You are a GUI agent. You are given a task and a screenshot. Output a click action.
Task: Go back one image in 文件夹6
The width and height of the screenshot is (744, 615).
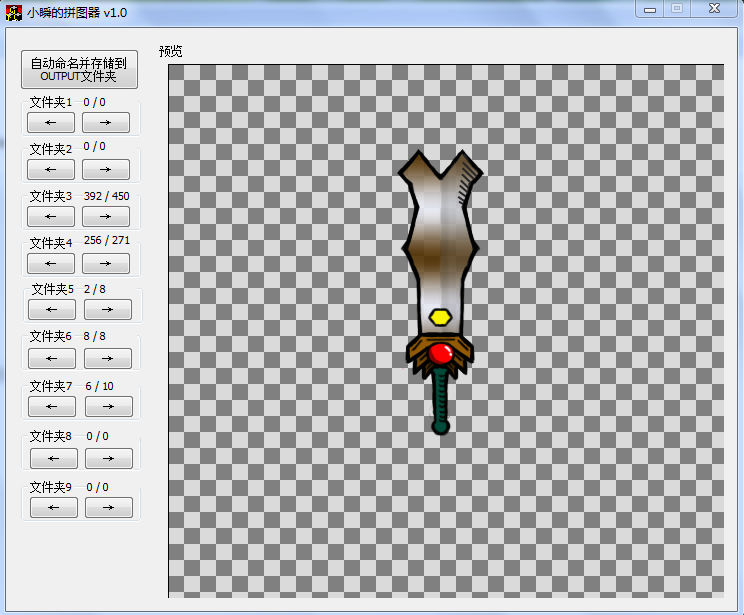click(52, 358)
